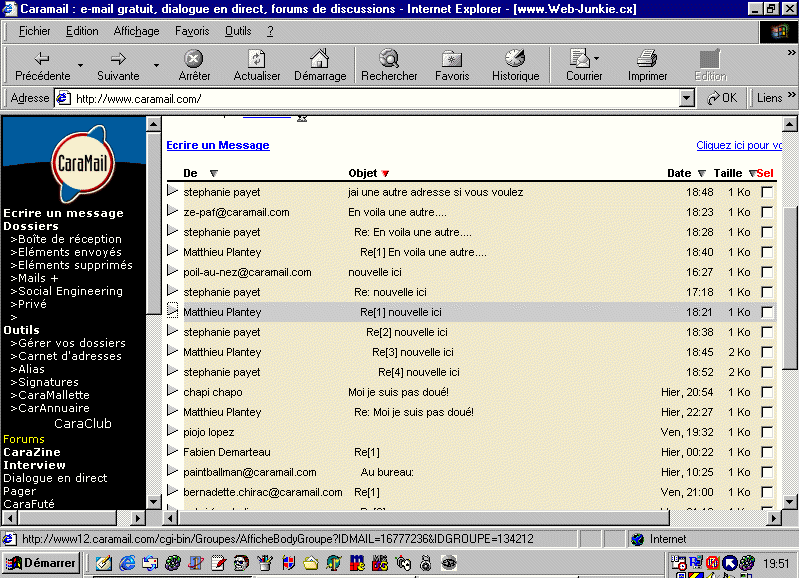Click the Courrier mail icon
The width and height of the screenshot is (799, 578).
click(x=579, y=59)
